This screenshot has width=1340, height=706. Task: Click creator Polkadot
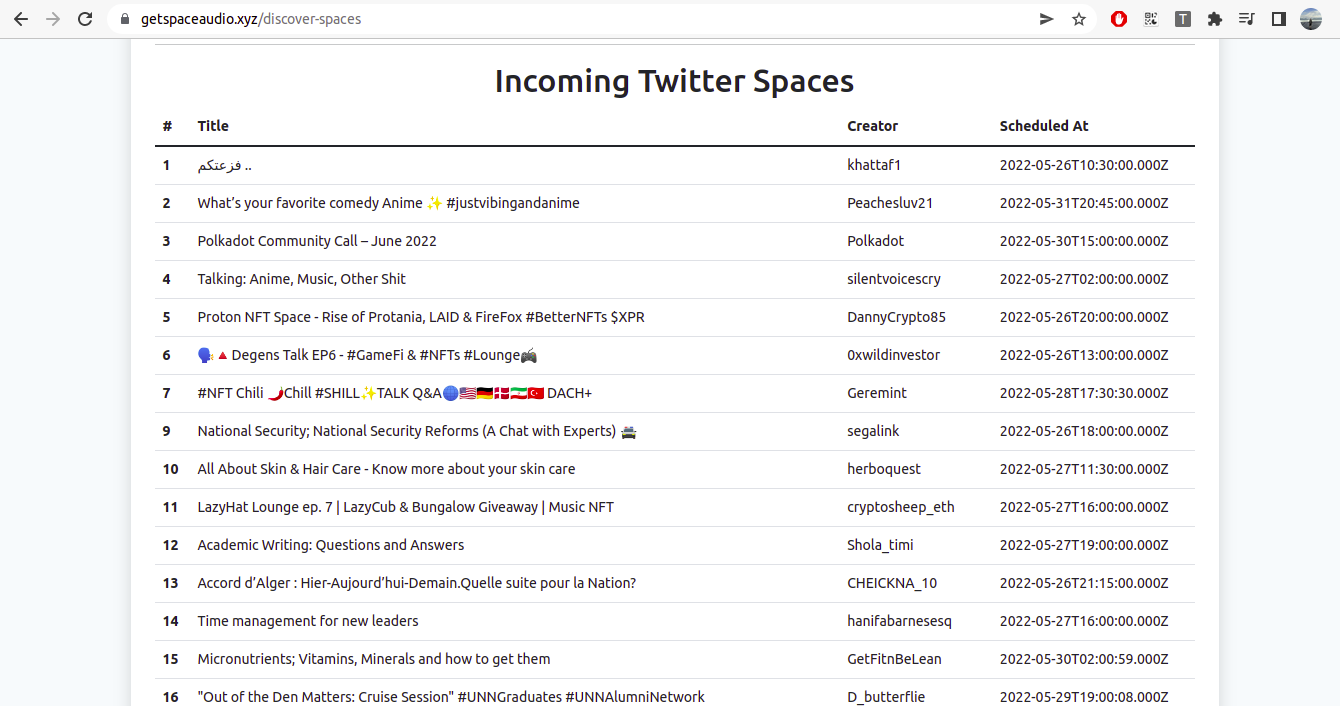[x=876, y=241]
